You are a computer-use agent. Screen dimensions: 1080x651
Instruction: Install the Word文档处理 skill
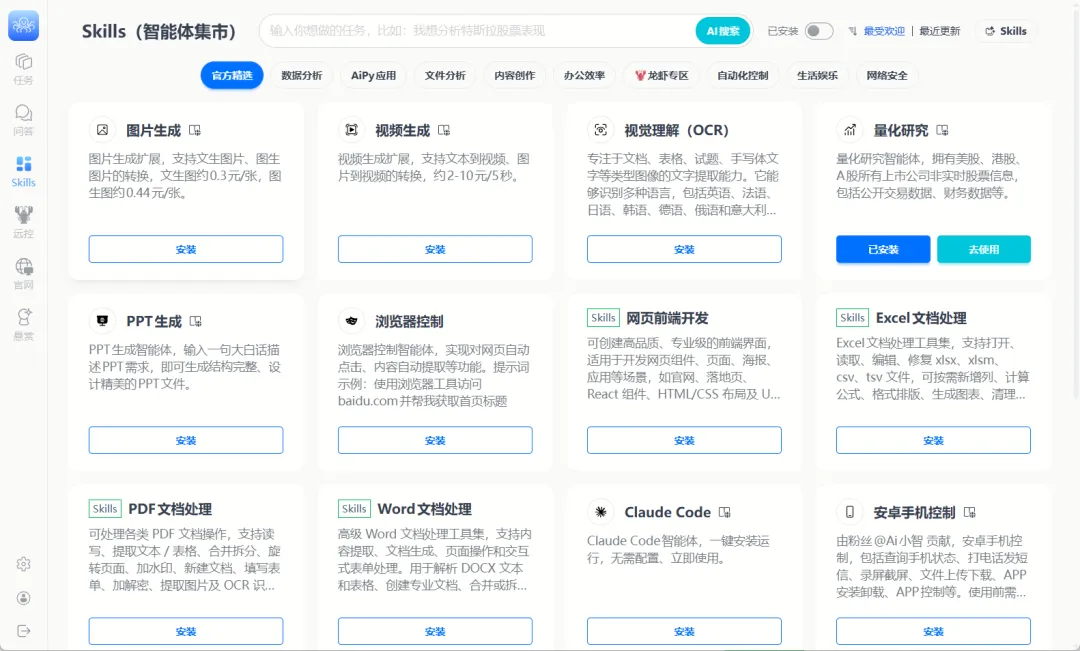coord(435,631)
